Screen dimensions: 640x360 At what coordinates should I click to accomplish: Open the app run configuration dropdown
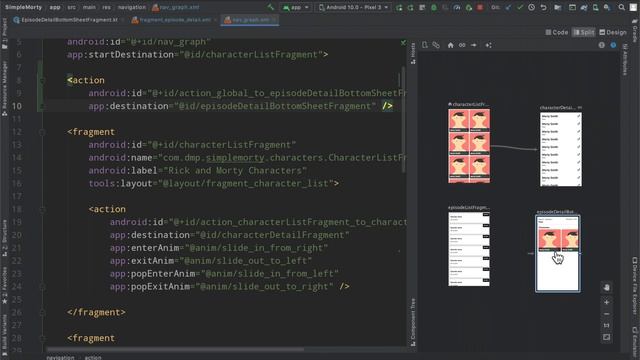[296, 7]
